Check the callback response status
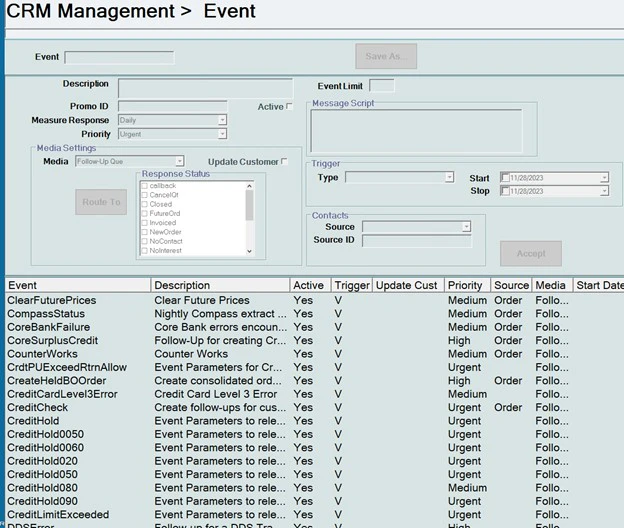The width and height of the screenshot is (624, 528). tap(144, 186)
